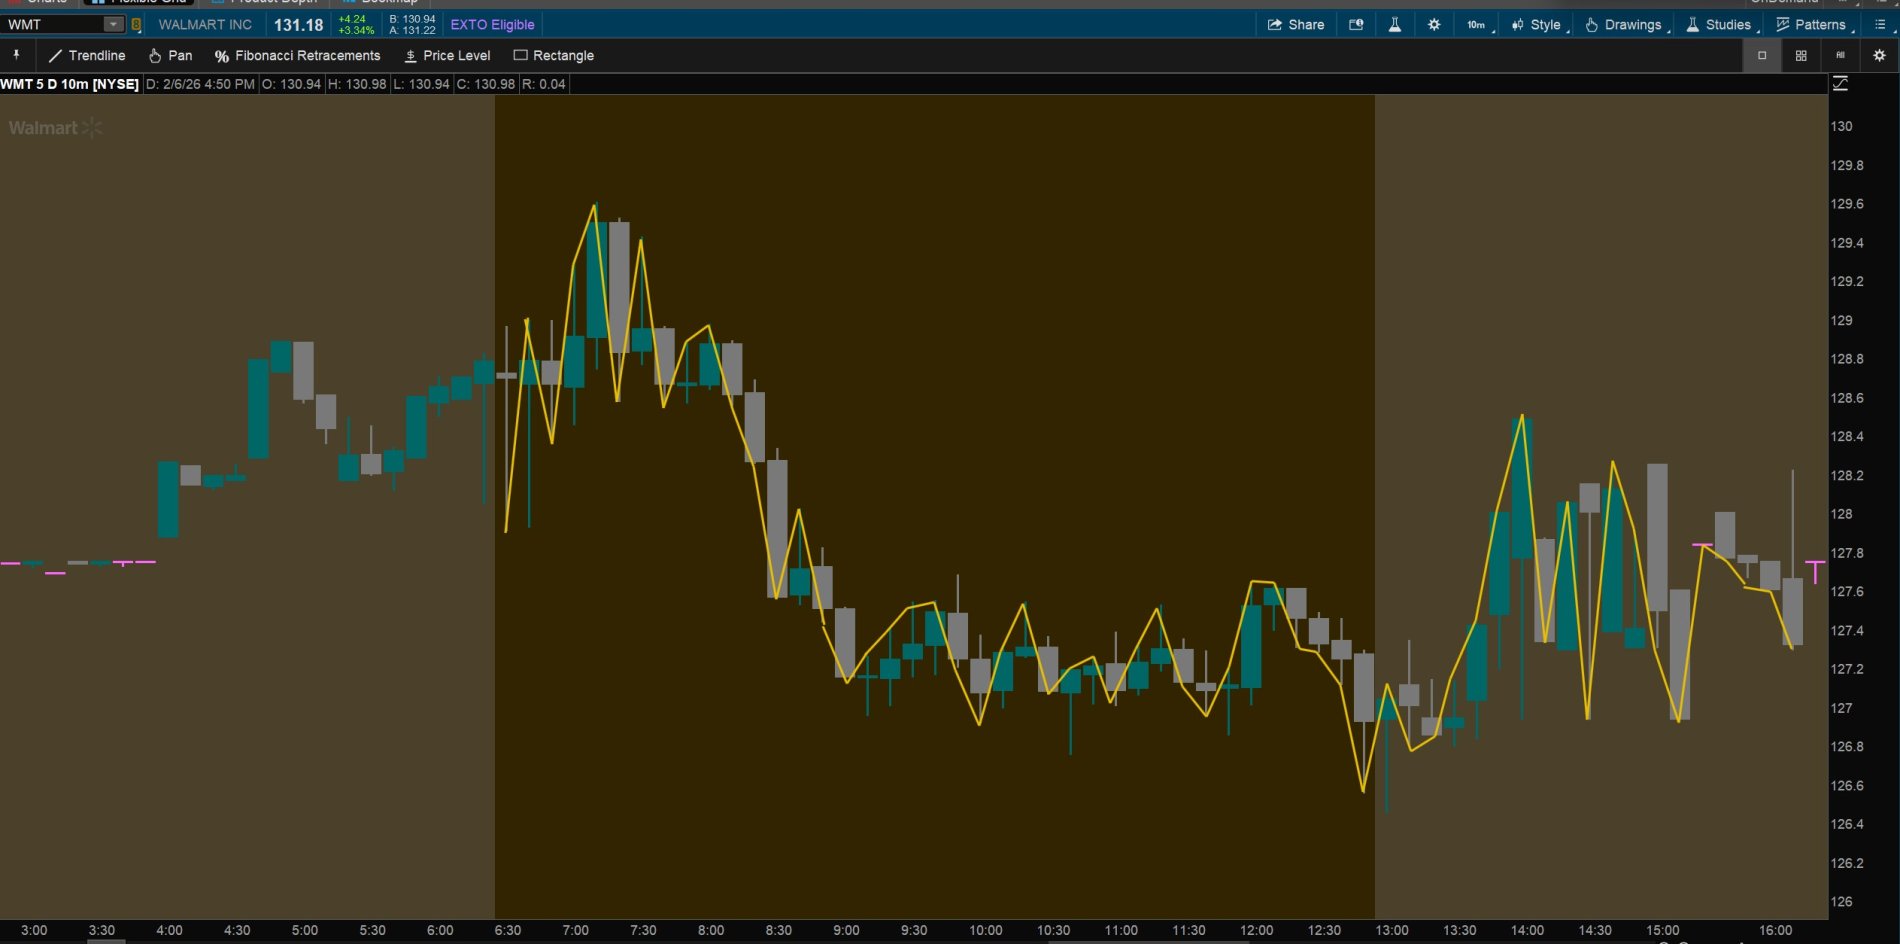
Task: Pick the Rectangle drawing tool
Action: pos(553,56)
